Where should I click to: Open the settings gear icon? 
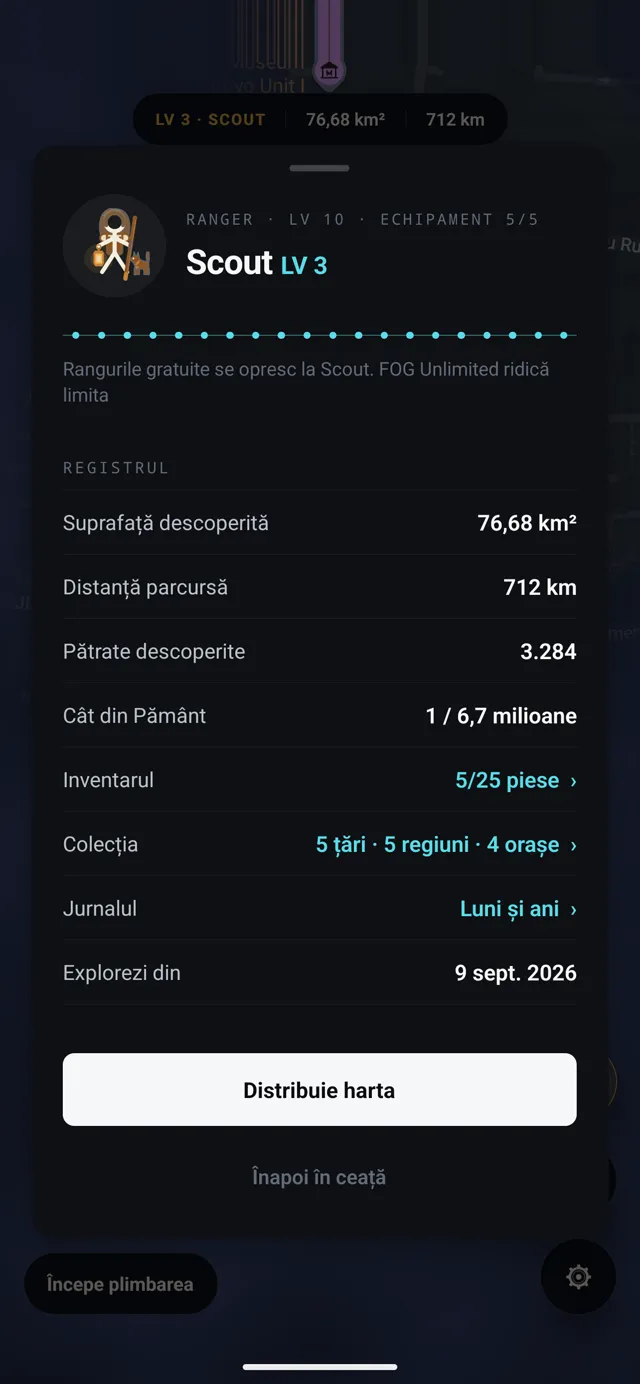578,1276
